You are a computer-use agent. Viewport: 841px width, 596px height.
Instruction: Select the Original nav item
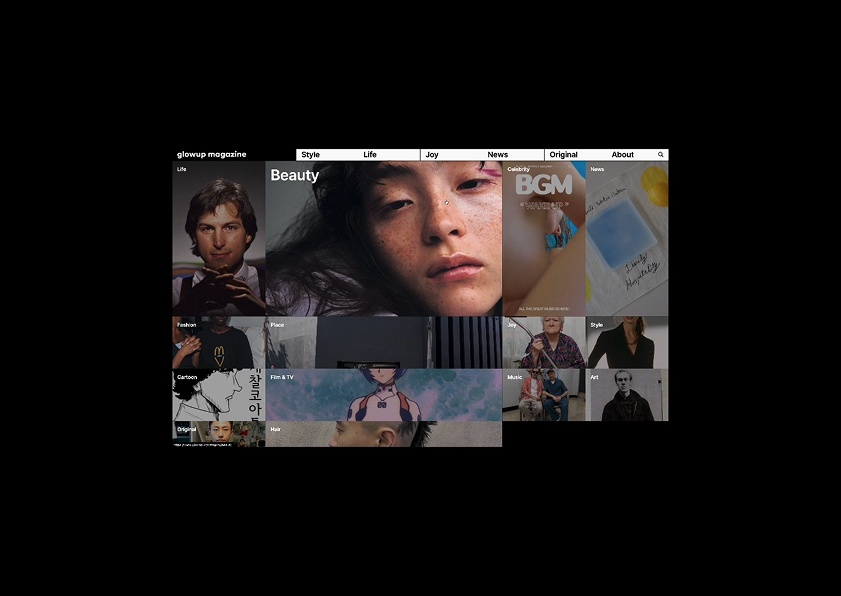tap(564, 155)
